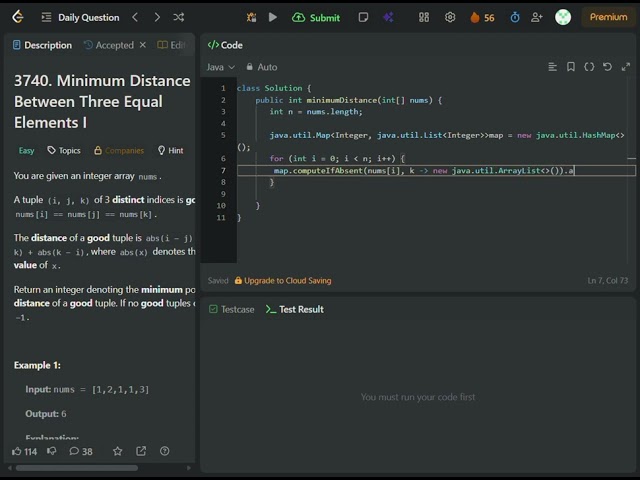View the streak counter showing 56
The image size is (640, 480).
(482, 18)
